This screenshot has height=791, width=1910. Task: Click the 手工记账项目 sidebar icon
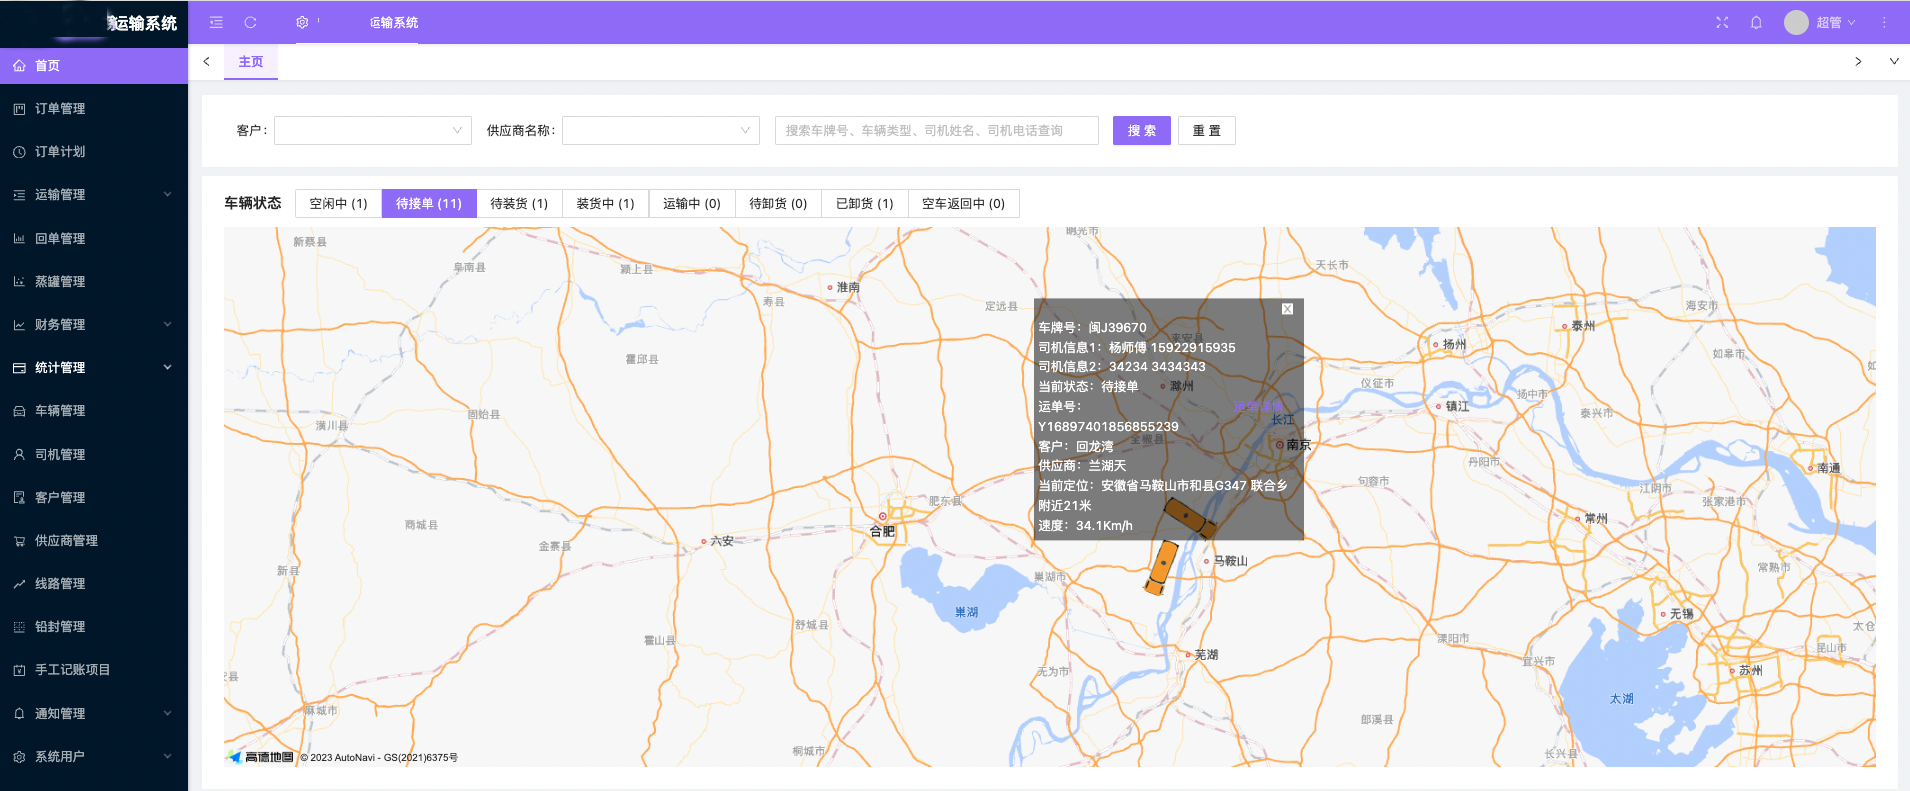pyautogui.click(x=19, y=670)
